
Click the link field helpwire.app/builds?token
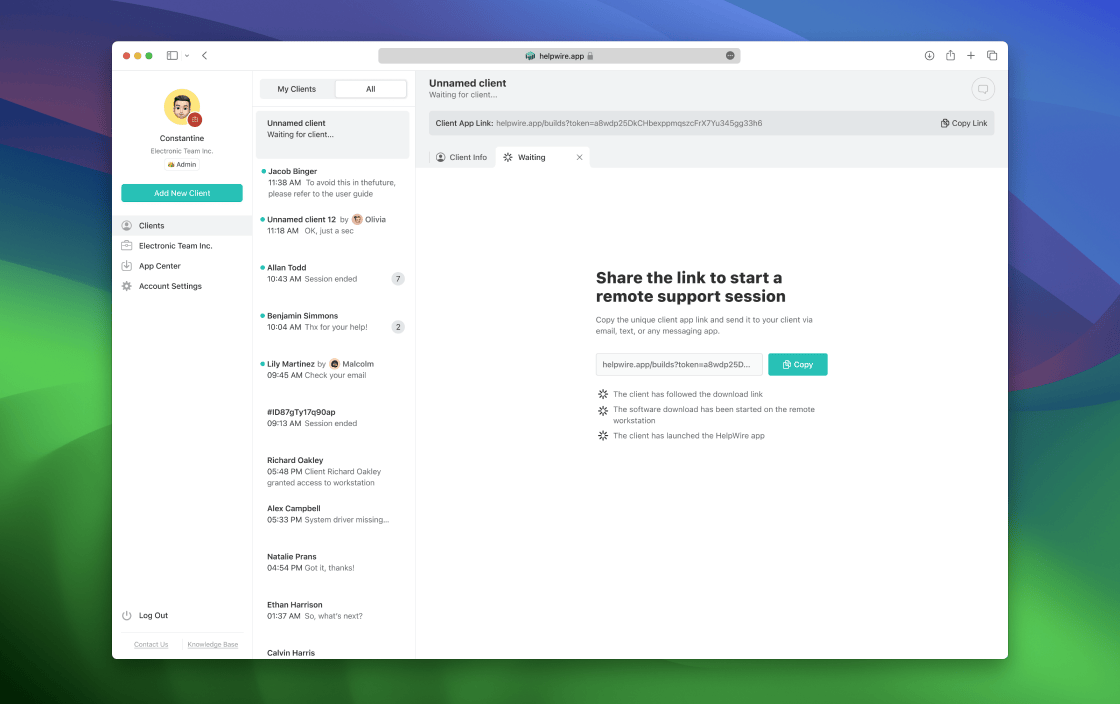point(679,365)
